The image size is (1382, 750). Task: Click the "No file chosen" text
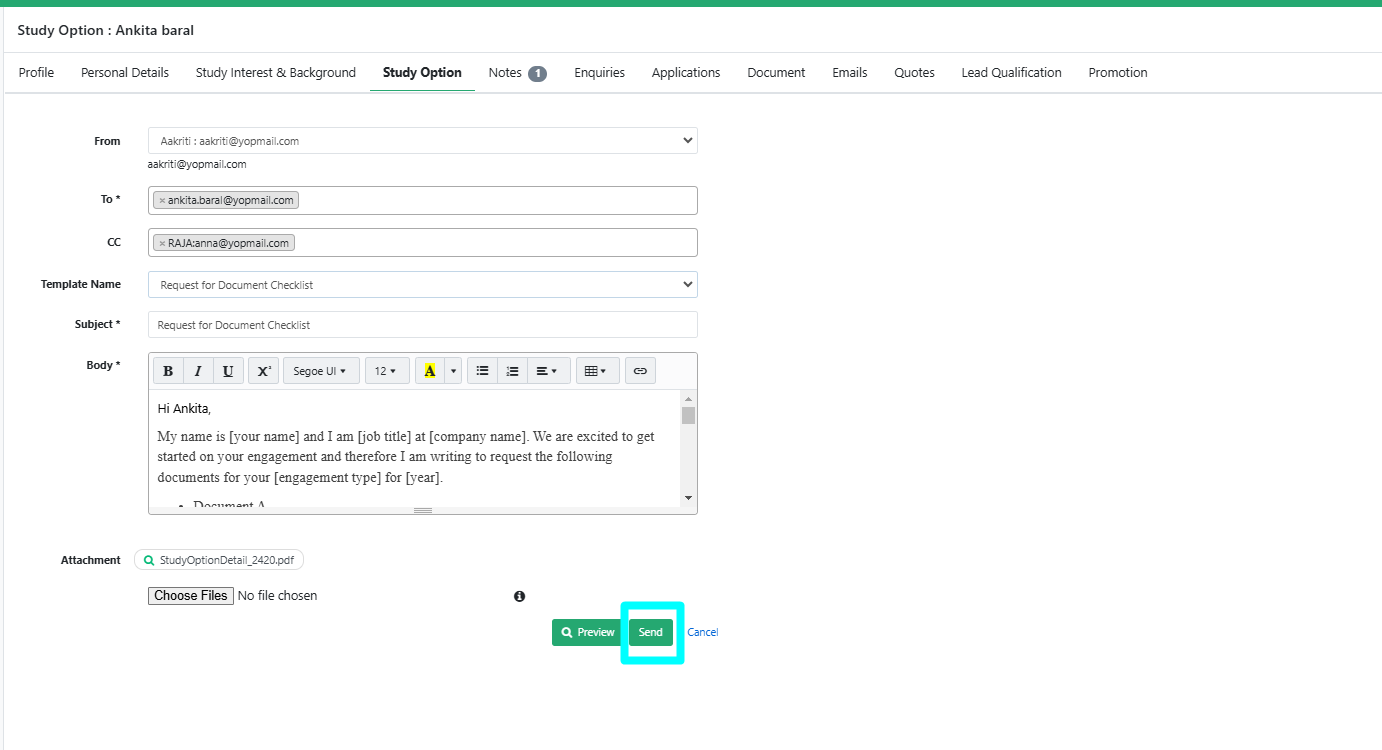[x=277, y=596]
